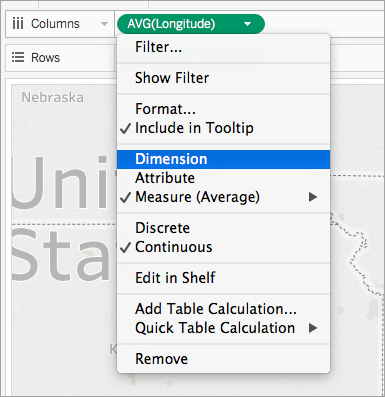Click the Columns shelf icon
Screen dimensions: 385x397
[x=18, y=24]
